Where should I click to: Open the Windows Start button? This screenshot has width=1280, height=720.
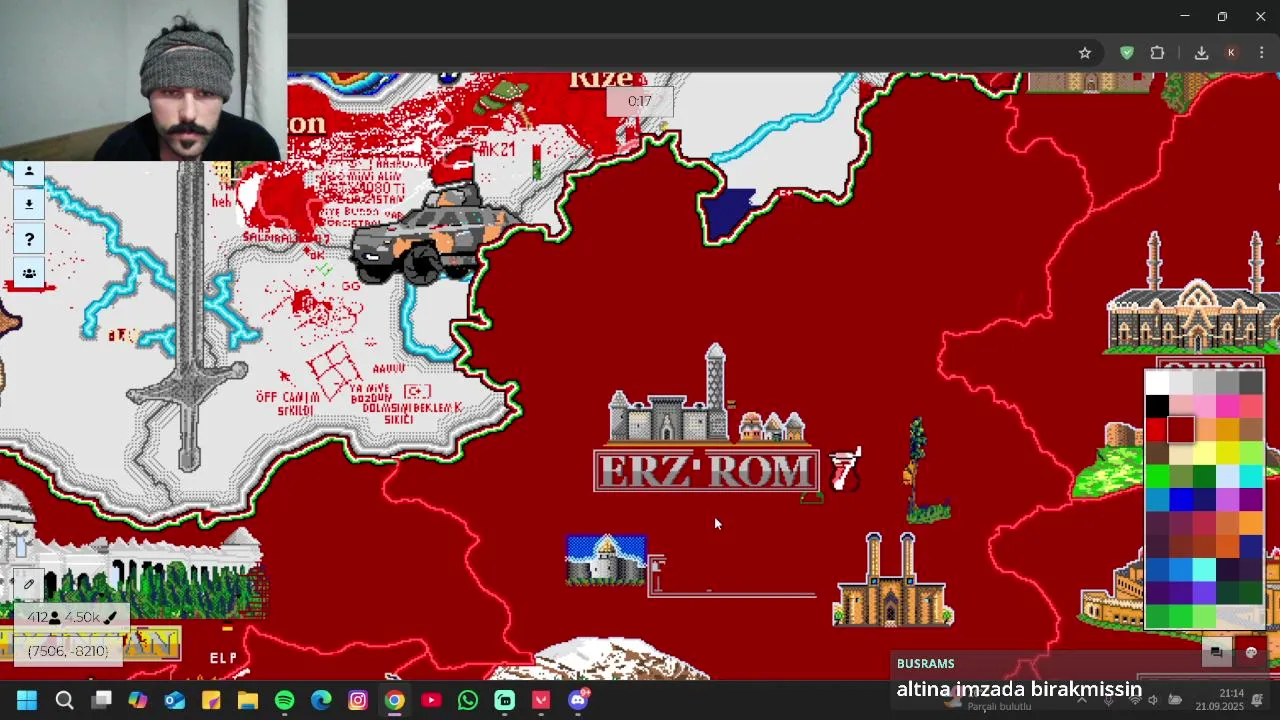tap(27, 700)
